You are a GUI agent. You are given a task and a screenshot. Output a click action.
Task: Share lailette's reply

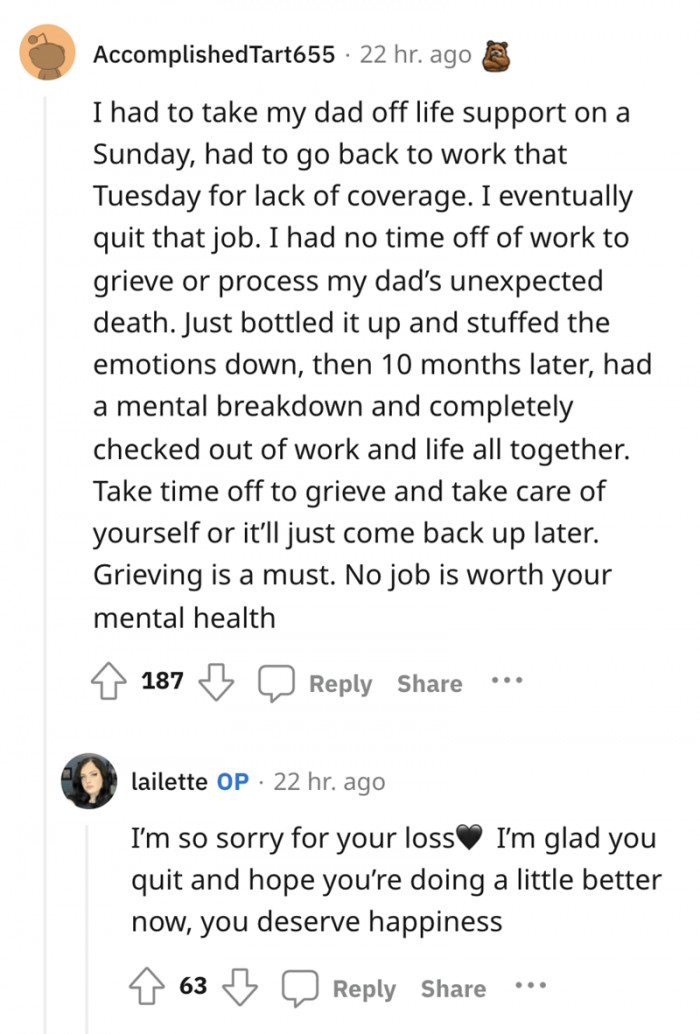coord(453,989)
